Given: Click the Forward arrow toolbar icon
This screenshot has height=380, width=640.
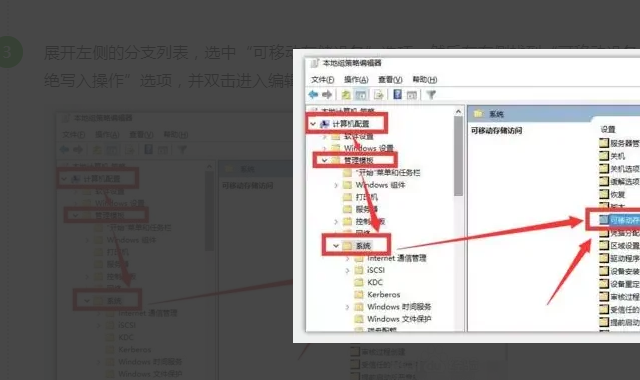Looking at the screenshot, I should tap(327, 95).
